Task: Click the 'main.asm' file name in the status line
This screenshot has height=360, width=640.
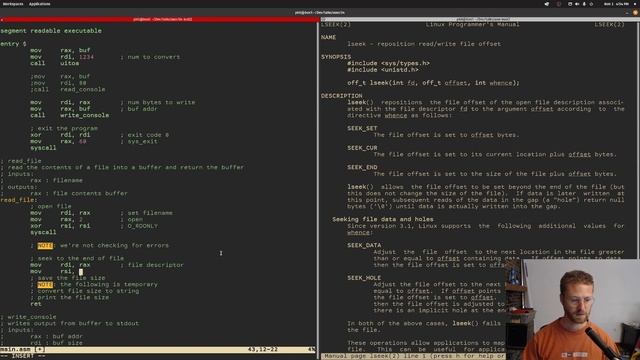Action: [x=15, y=349]
